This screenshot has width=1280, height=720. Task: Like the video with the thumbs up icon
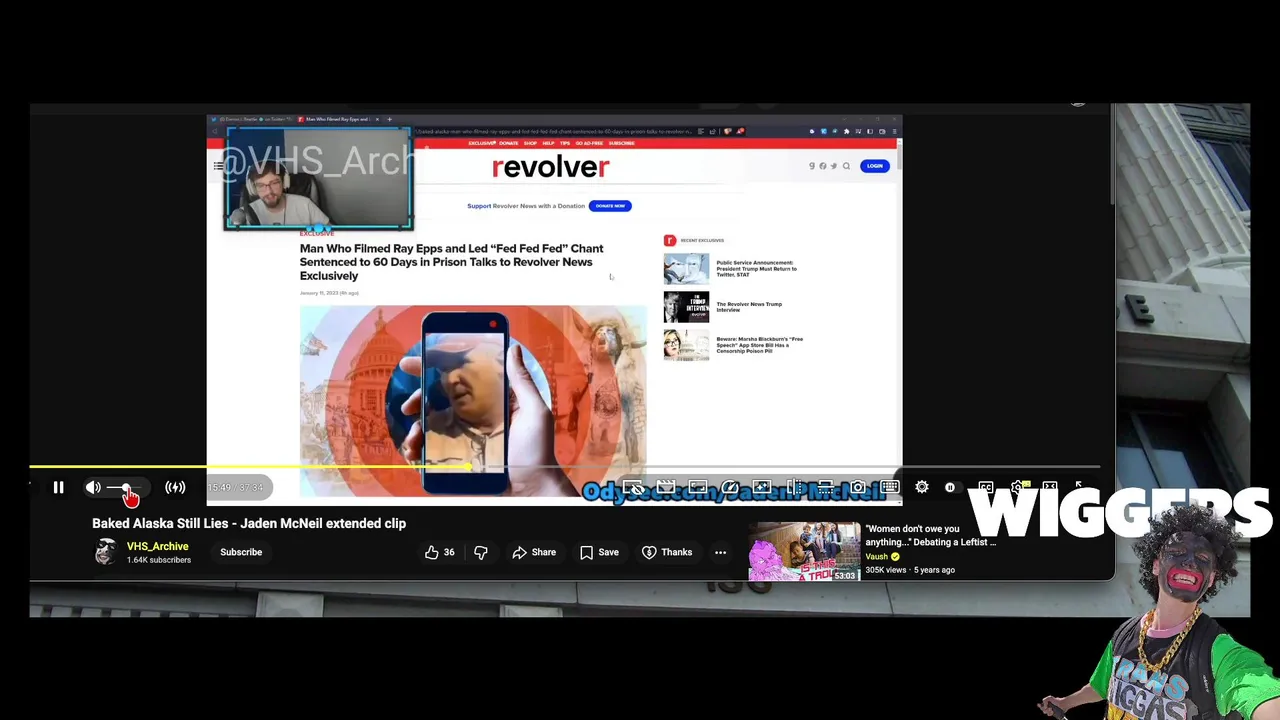pos(438,552)
